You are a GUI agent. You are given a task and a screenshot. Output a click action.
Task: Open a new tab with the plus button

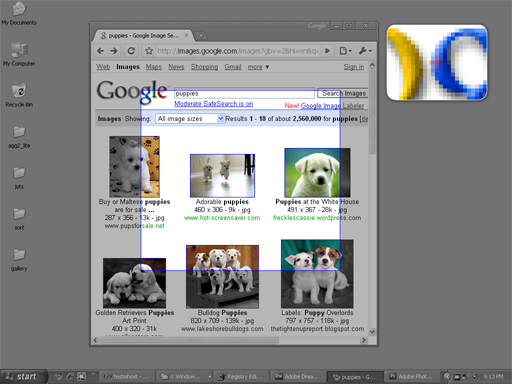(201, 35)
